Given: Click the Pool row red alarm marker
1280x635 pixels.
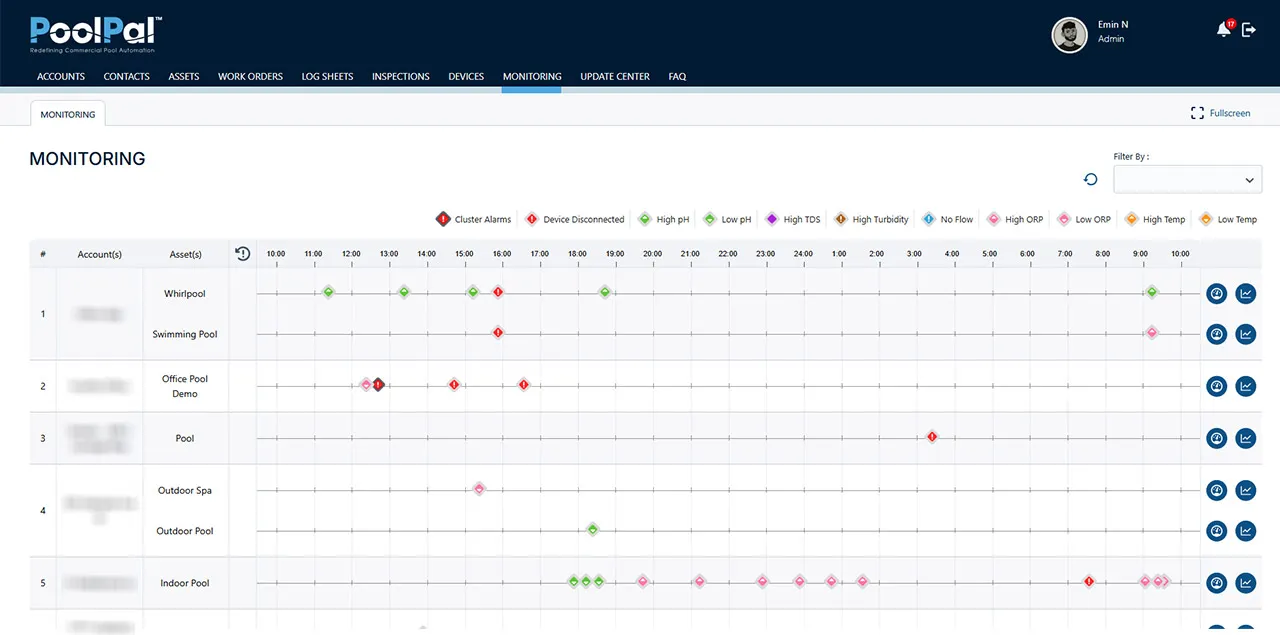Looking at the screenshot, I should 932,437.
